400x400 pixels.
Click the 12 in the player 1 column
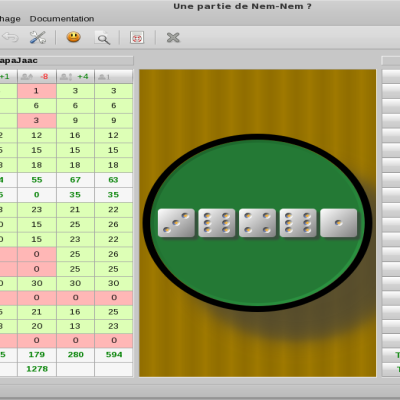pyautogui.click(x=113, y=135)
